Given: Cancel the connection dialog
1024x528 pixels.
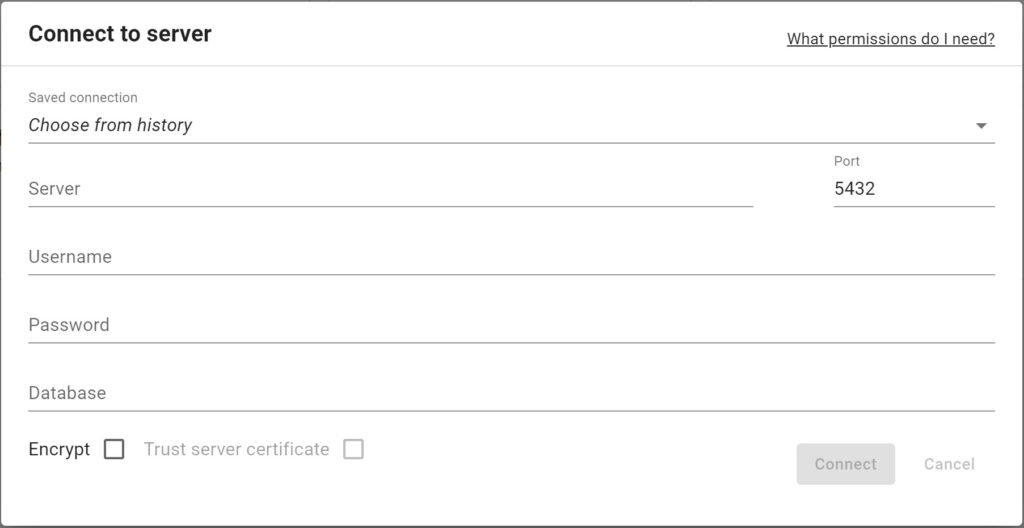Looking at the screenshot, I should click(x=949, y=464).
